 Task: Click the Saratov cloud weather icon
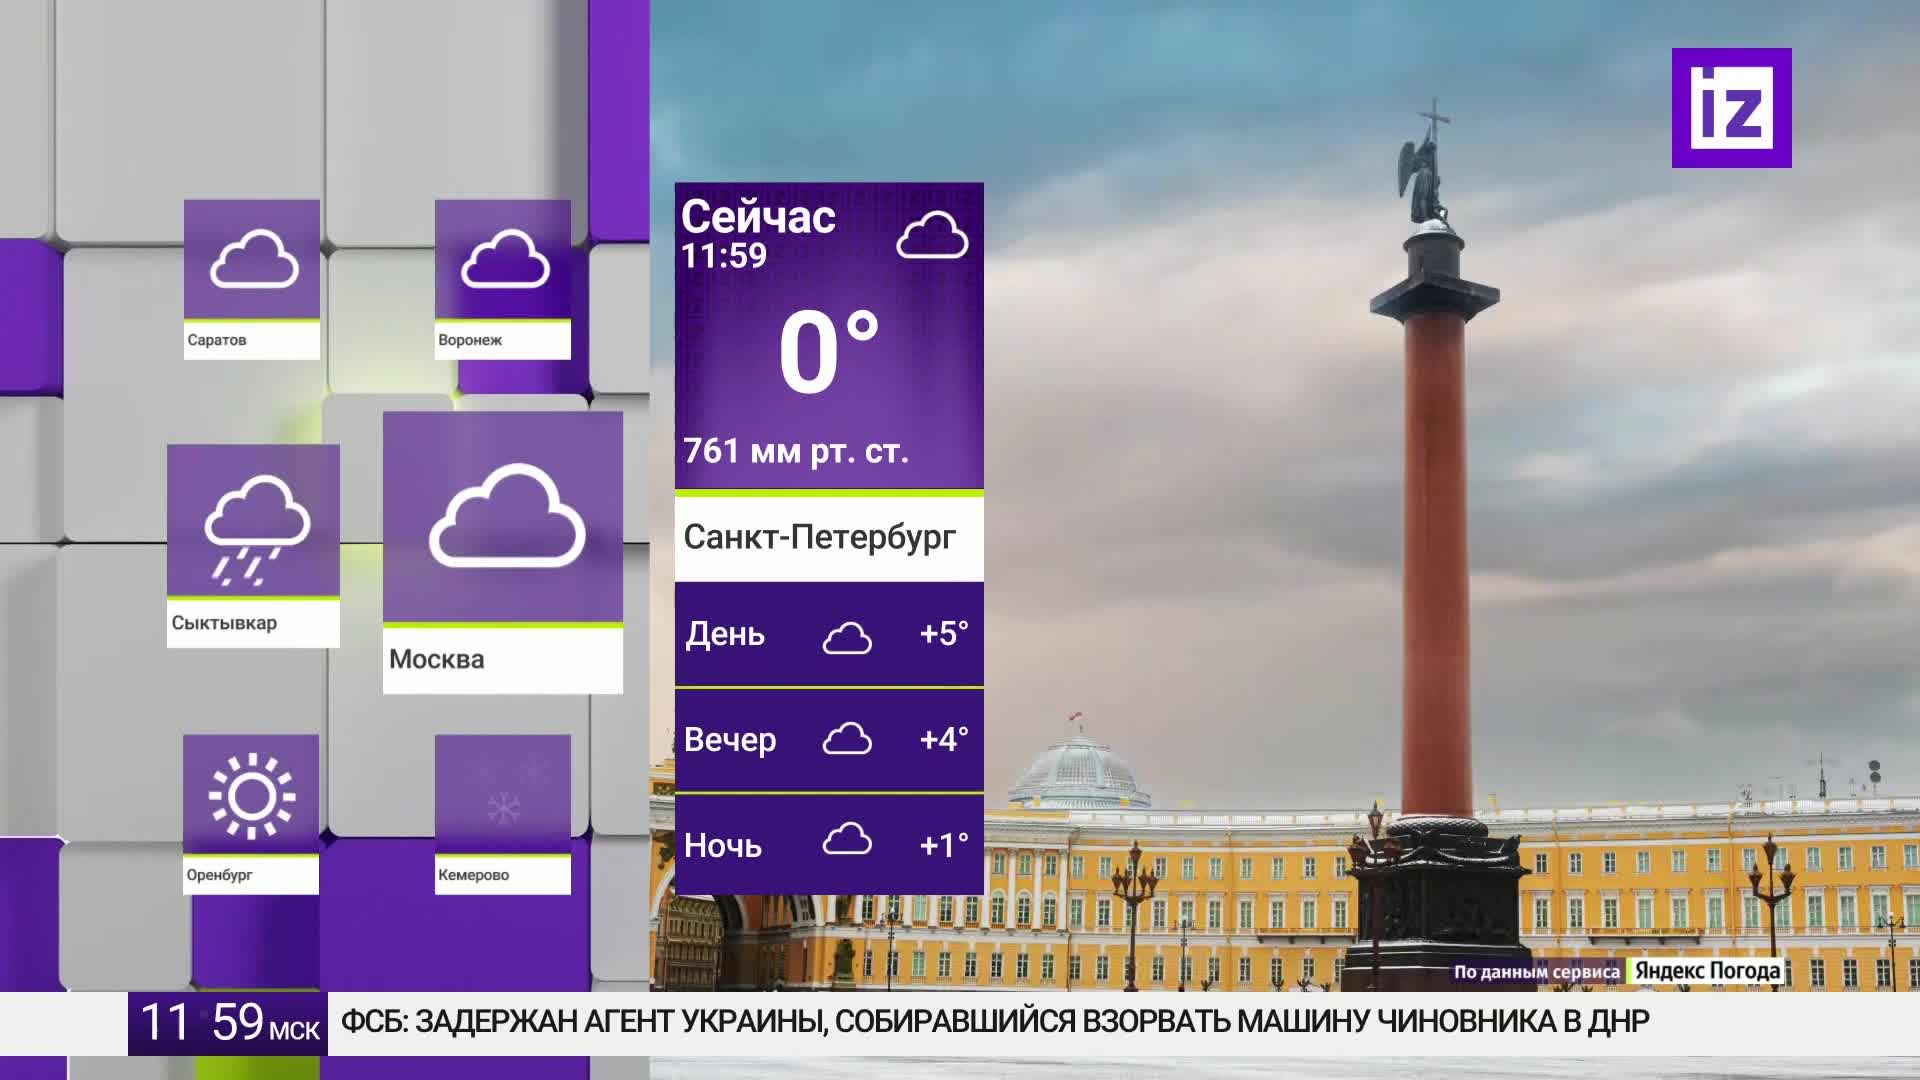[x=254, y=258]
